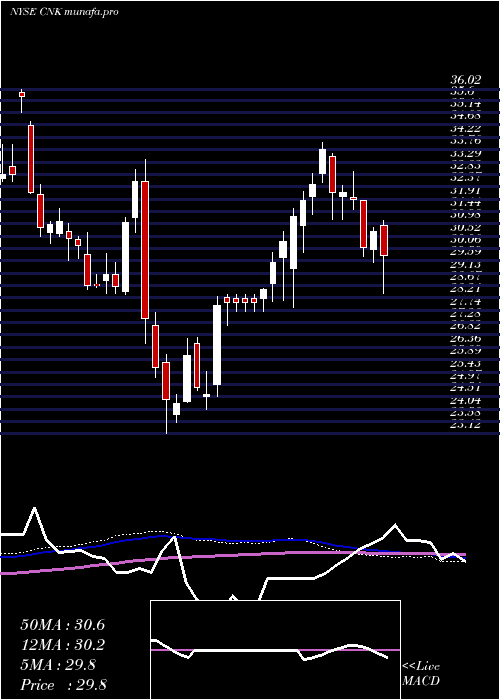The image size is (500, 700).
Task: Click the 36.02 top price label
Action: (466, 80)
